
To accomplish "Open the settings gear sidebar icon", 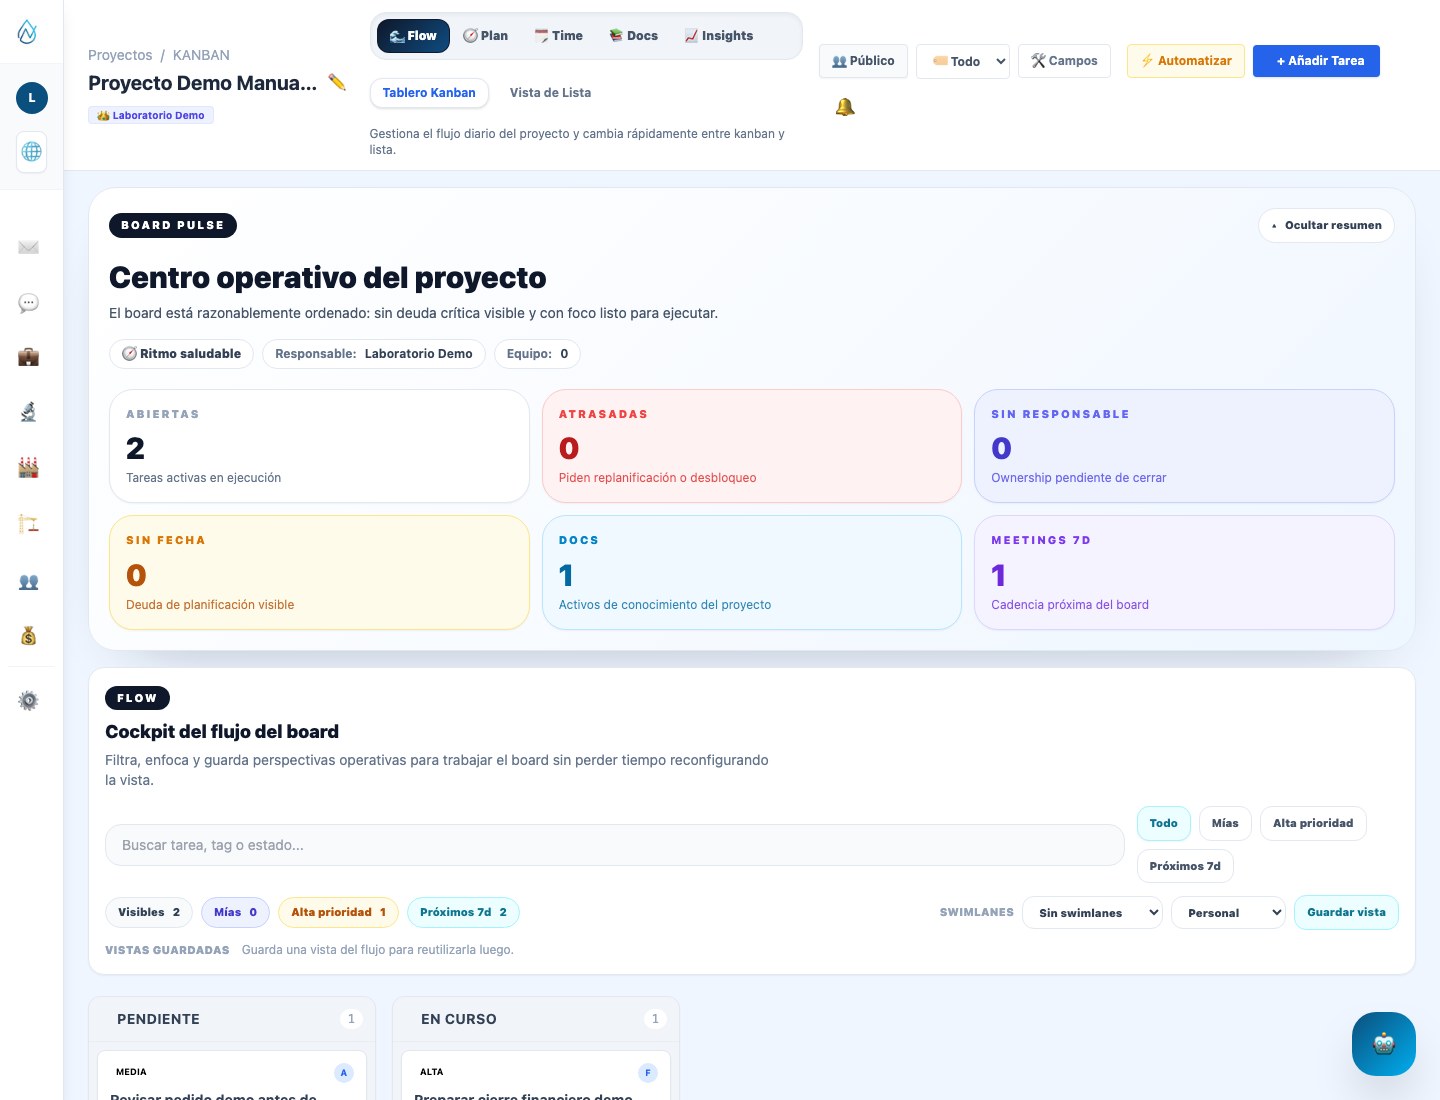I will (x=29, y=701).
